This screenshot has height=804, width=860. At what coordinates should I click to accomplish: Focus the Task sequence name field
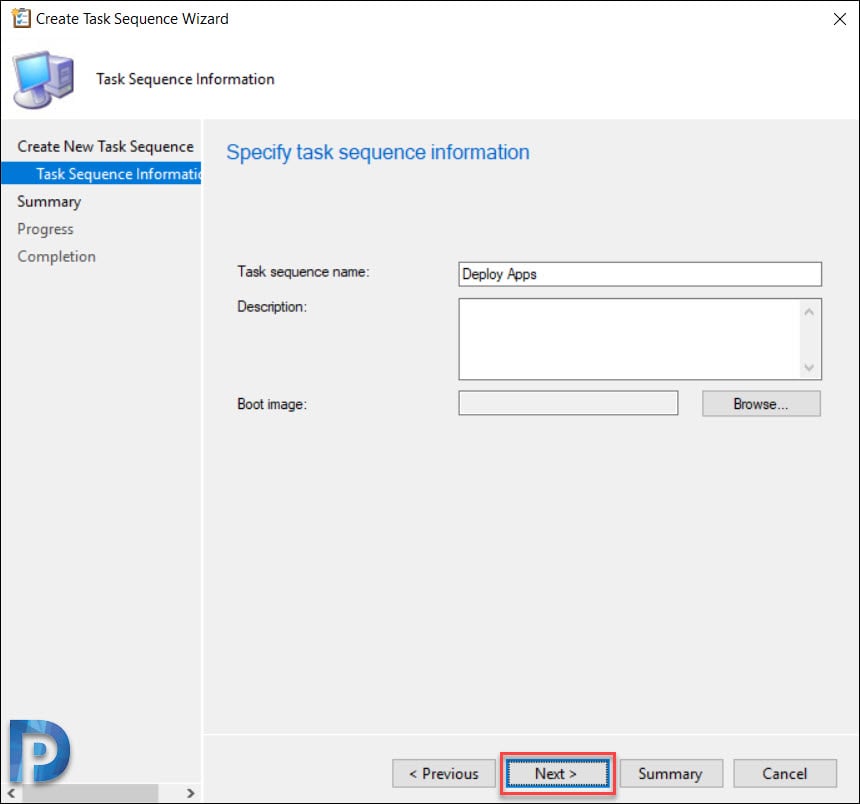point(640,274)
